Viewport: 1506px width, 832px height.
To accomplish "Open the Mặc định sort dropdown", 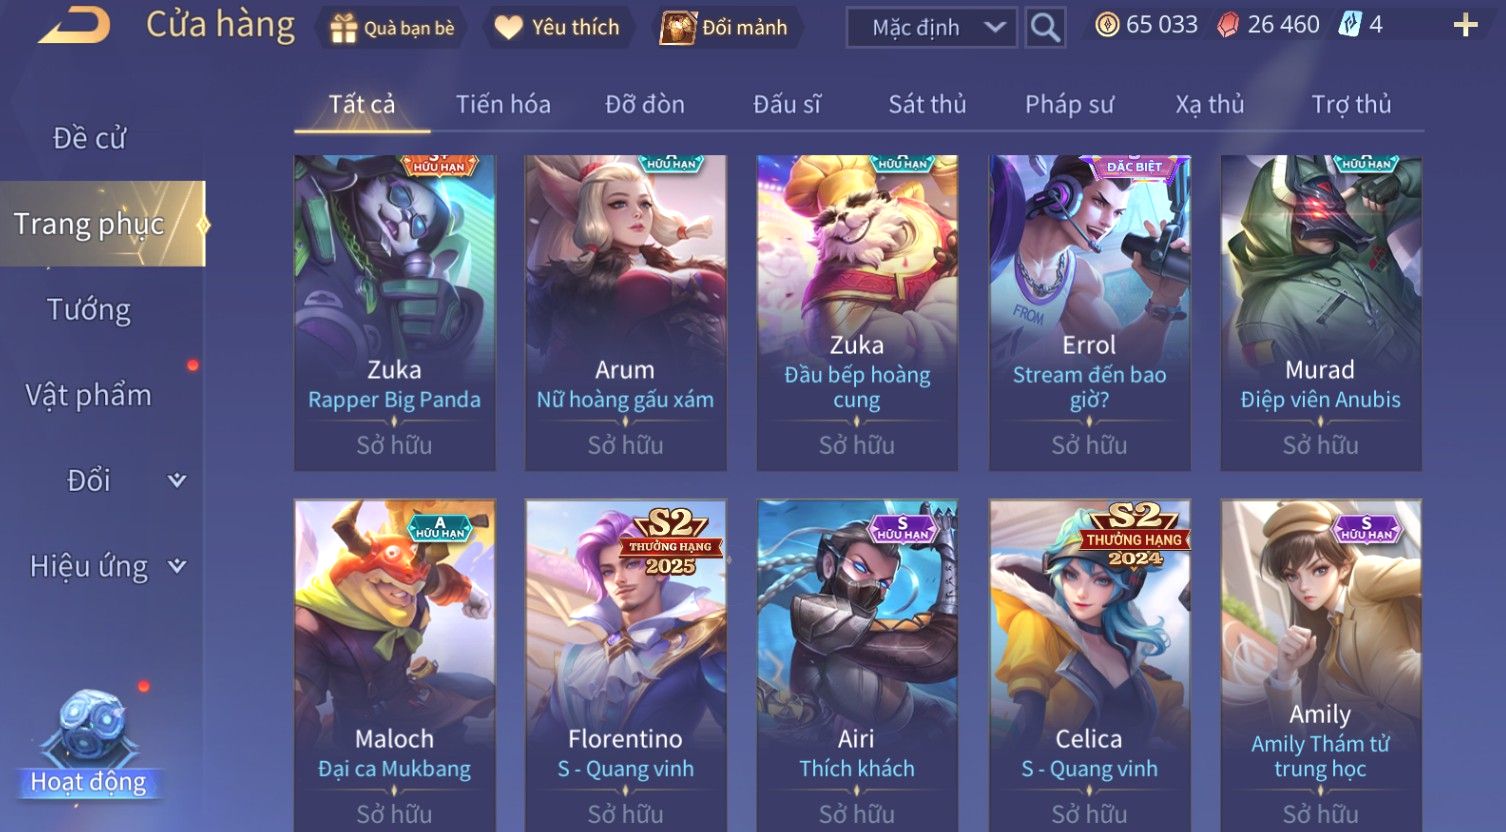I will (931, 27).
